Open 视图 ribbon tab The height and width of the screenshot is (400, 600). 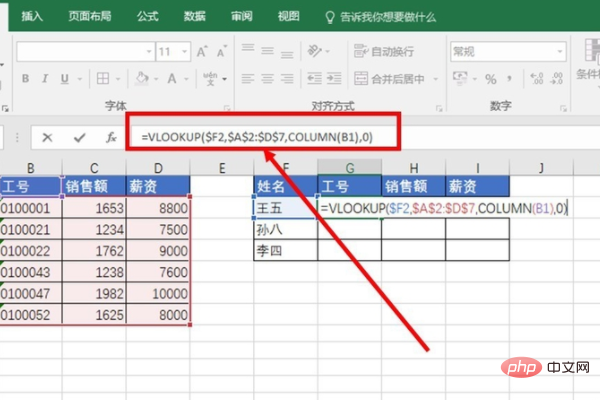289,16
